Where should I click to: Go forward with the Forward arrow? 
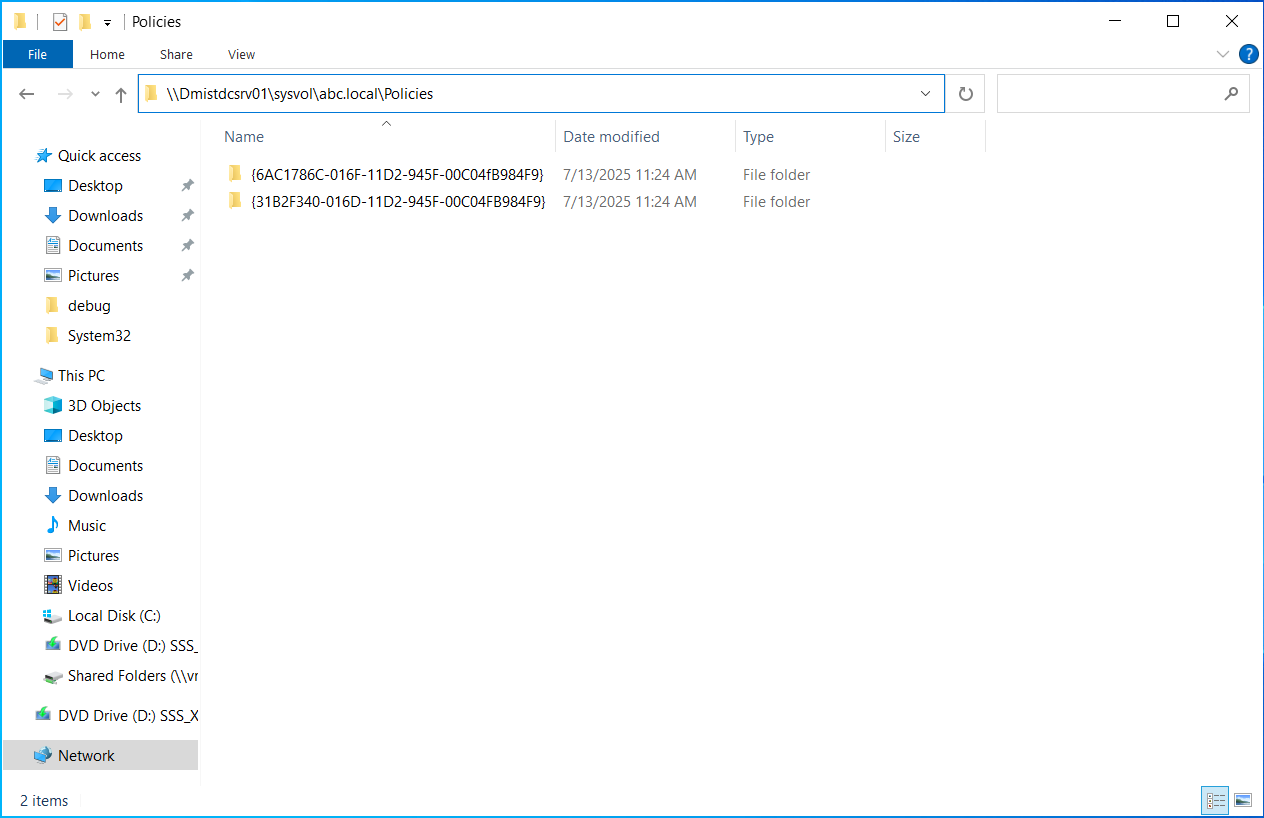(x=65, y=94)
